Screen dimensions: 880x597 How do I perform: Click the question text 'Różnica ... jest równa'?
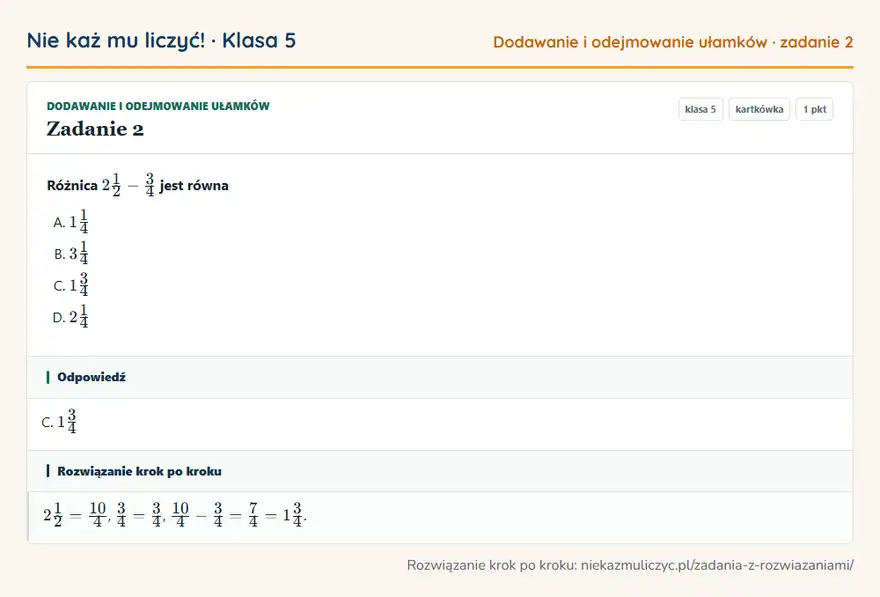(x=138, y=185)
